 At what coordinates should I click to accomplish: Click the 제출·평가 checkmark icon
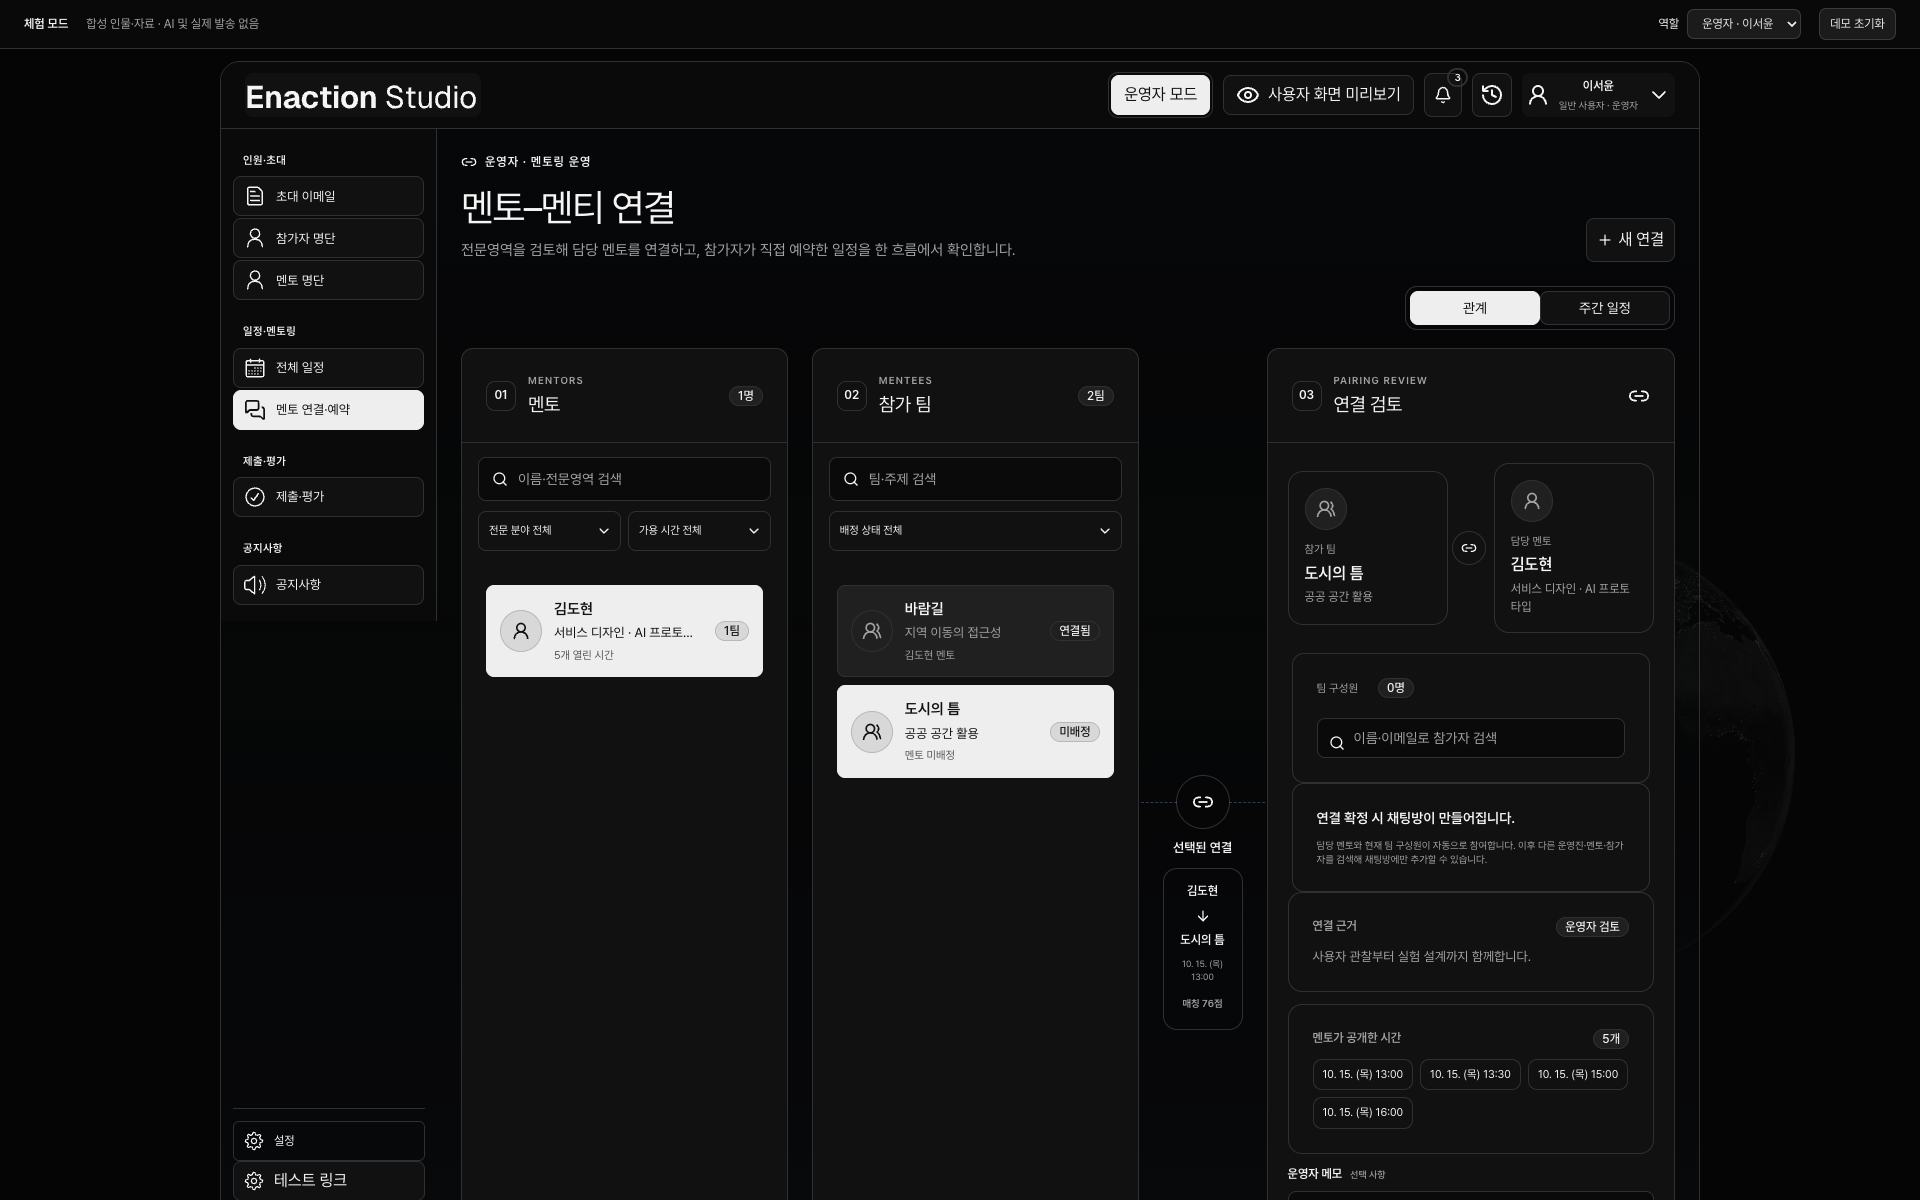(255, 497)
